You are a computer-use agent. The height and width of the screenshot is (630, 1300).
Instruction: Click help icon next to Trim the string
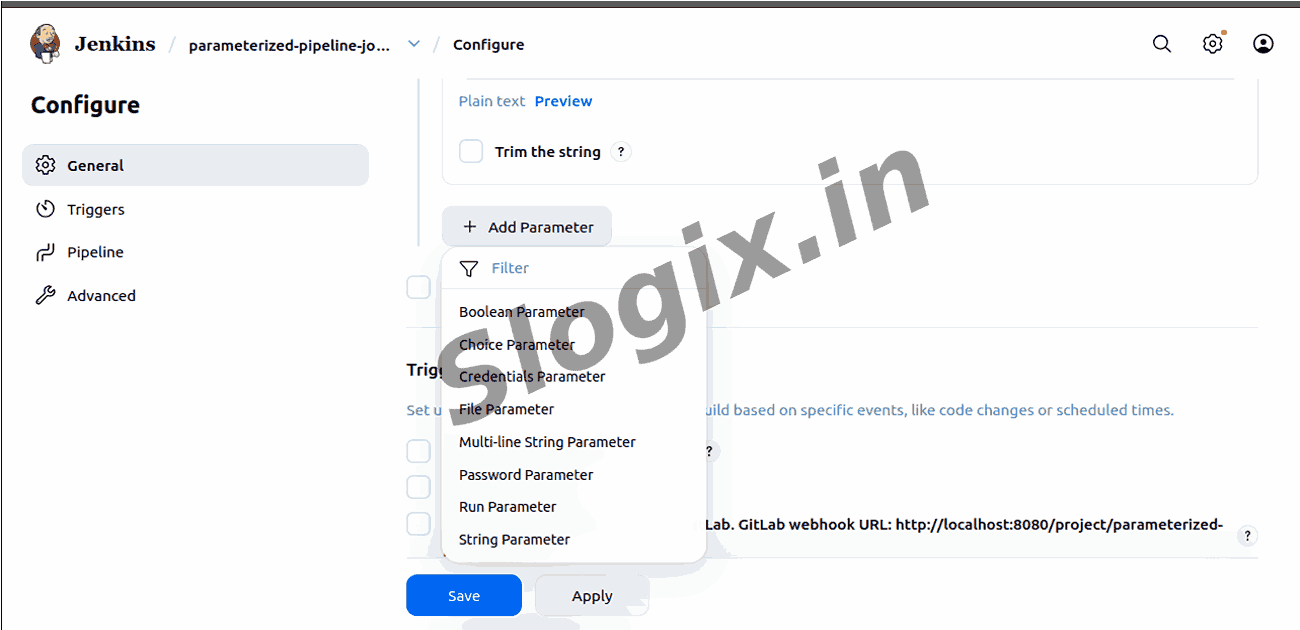click(621, 152)
